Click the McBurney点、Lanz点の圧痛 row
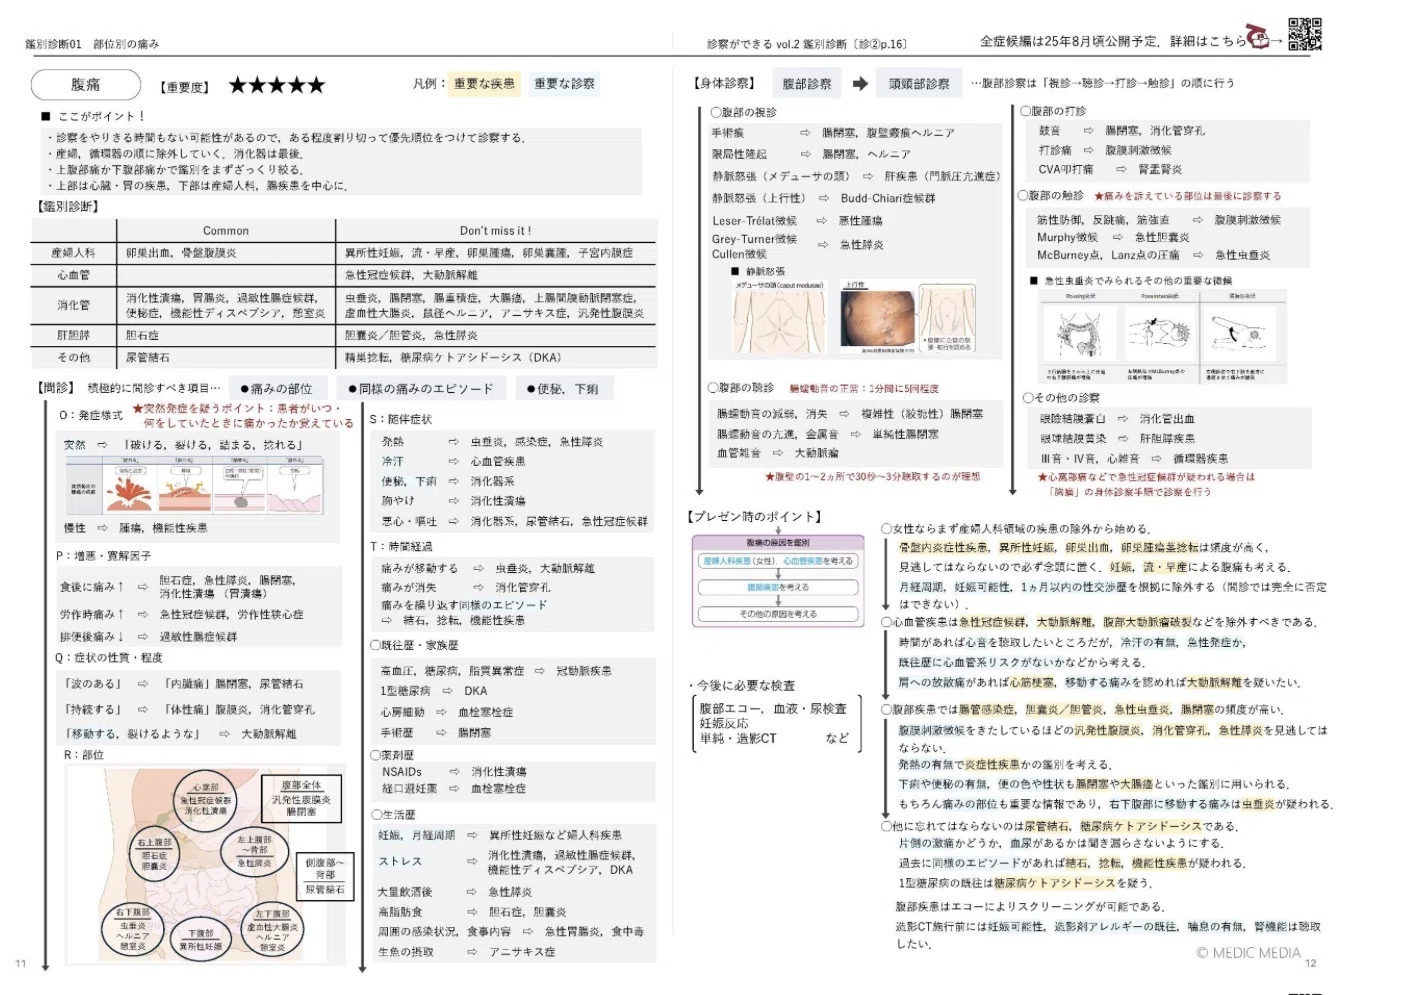Image resolution: width=1401 pixels, height=995 pixels. click(1153, 256)
